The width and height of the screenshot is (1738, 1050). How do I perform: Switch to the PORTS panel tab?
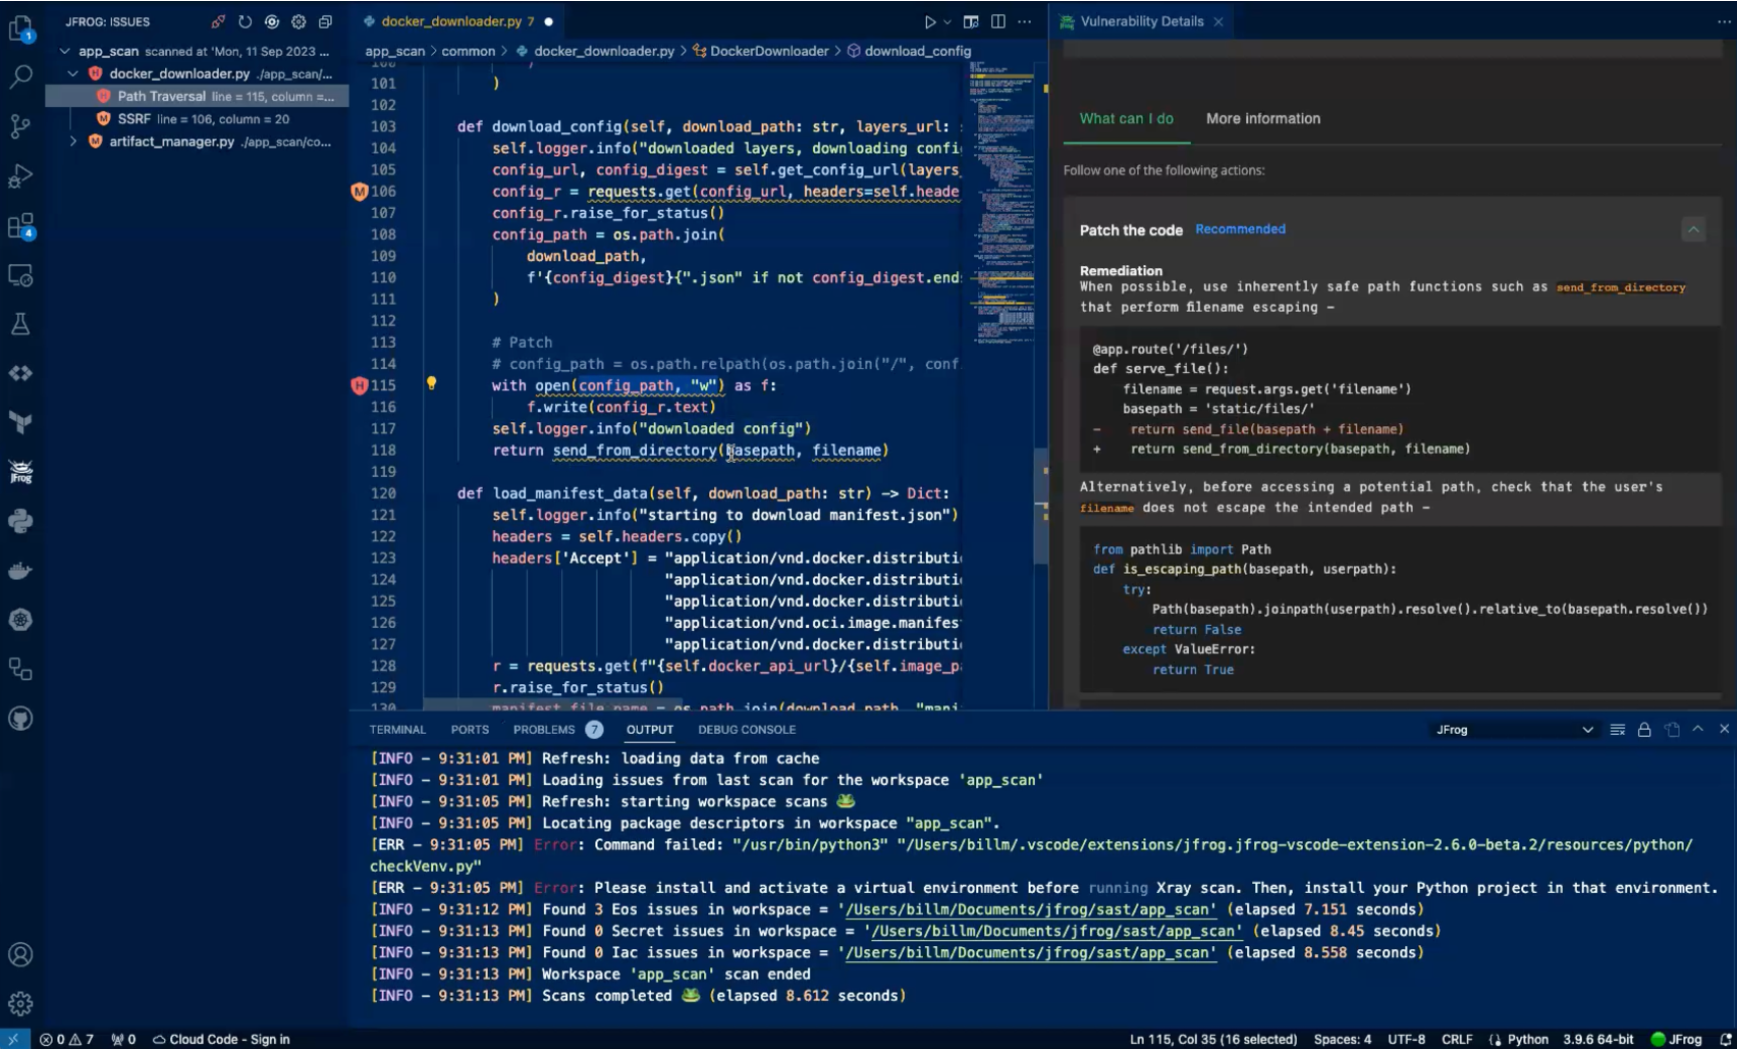click(x=470, y=730)
